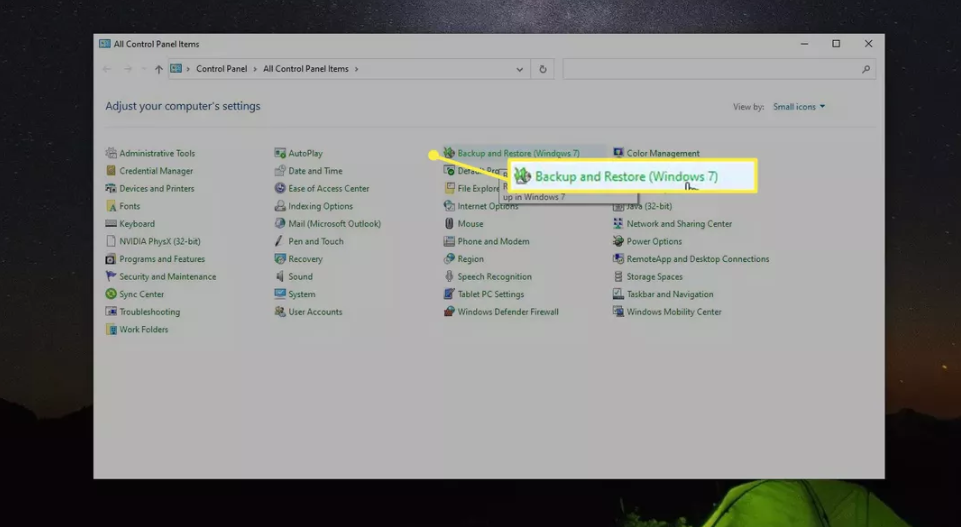The width and height of the screenshot is (961, 527).
Task: Click the AutoPlay icon
Action: coord(280,153)
